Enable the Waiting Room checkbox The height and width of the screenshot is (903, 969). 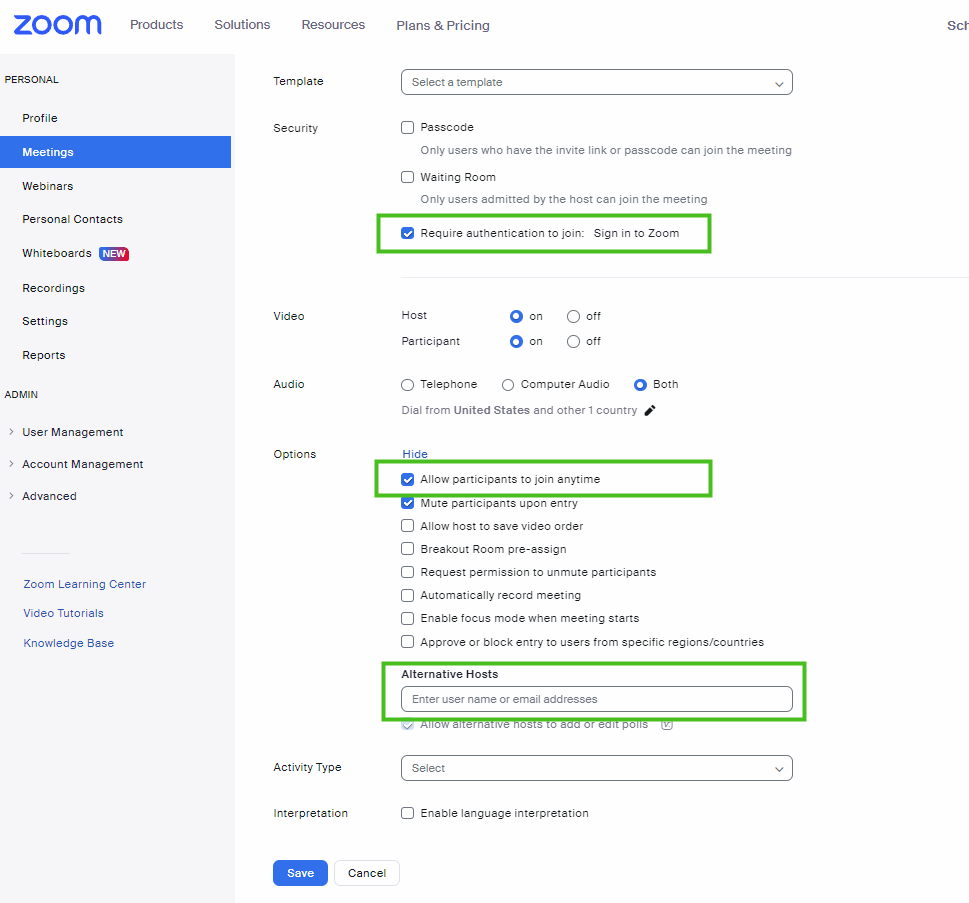407,177
